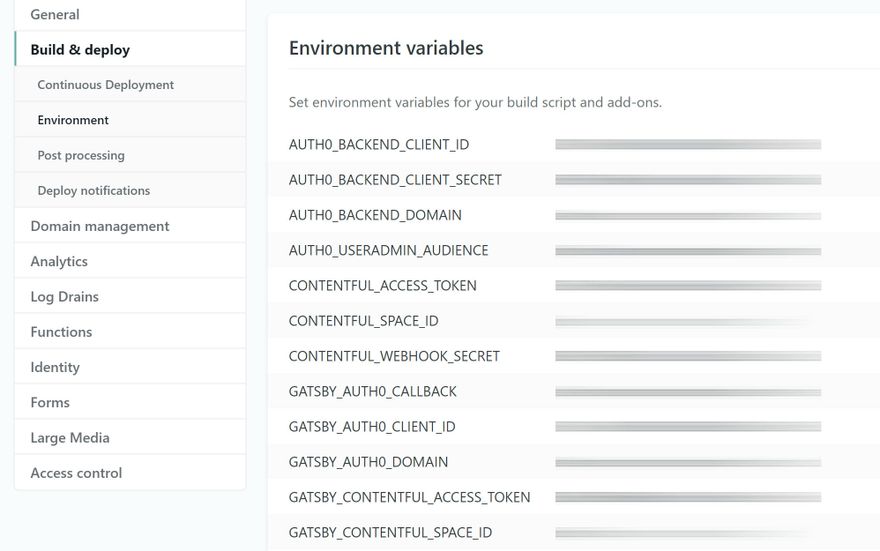
Task: Click the AUTH0_BACKEND_DOMAIN blurred value
Action: (x=687, y=216)
